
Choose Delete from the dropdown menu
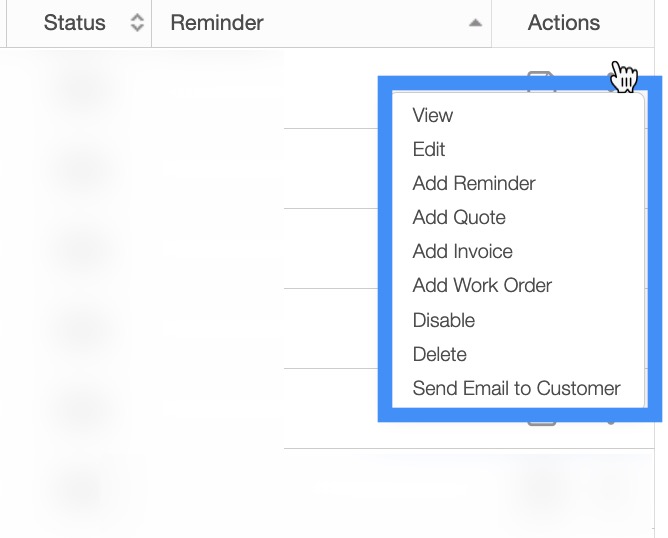point(439,354)
